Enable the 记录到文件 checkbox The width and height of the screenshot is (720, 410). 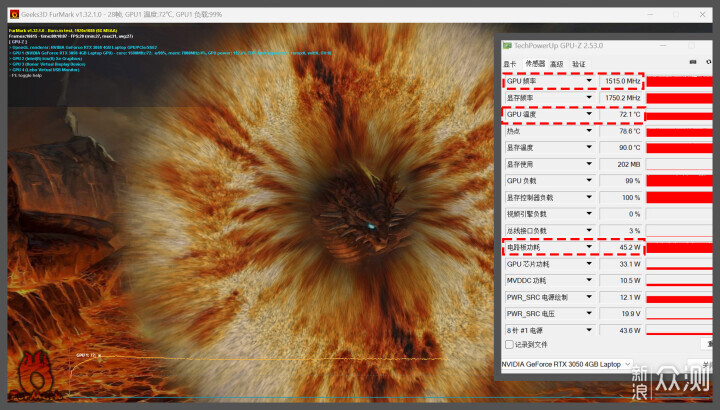tap(509, 344)
